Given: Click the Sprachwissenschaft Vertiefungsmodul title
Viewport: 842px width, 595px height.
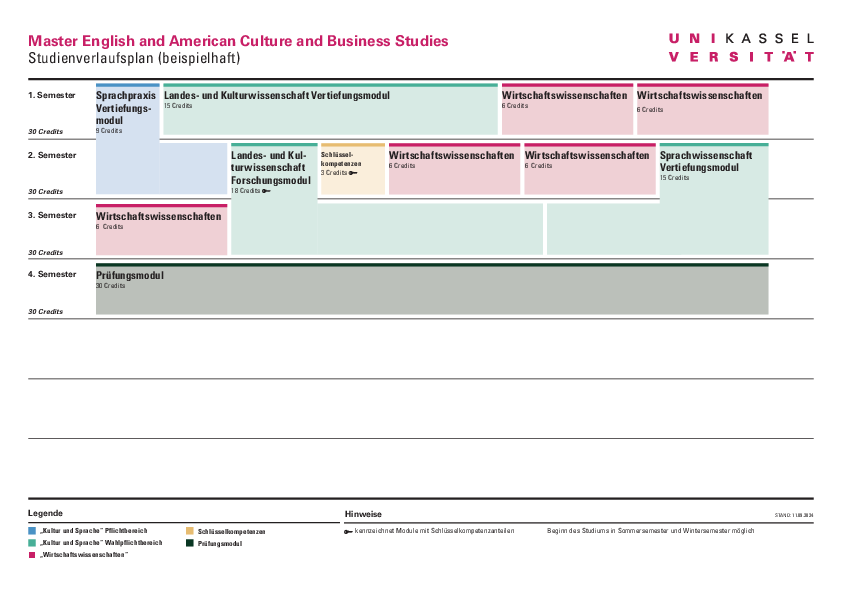Looking at the screenshot, I should click(x=706, y=162).
